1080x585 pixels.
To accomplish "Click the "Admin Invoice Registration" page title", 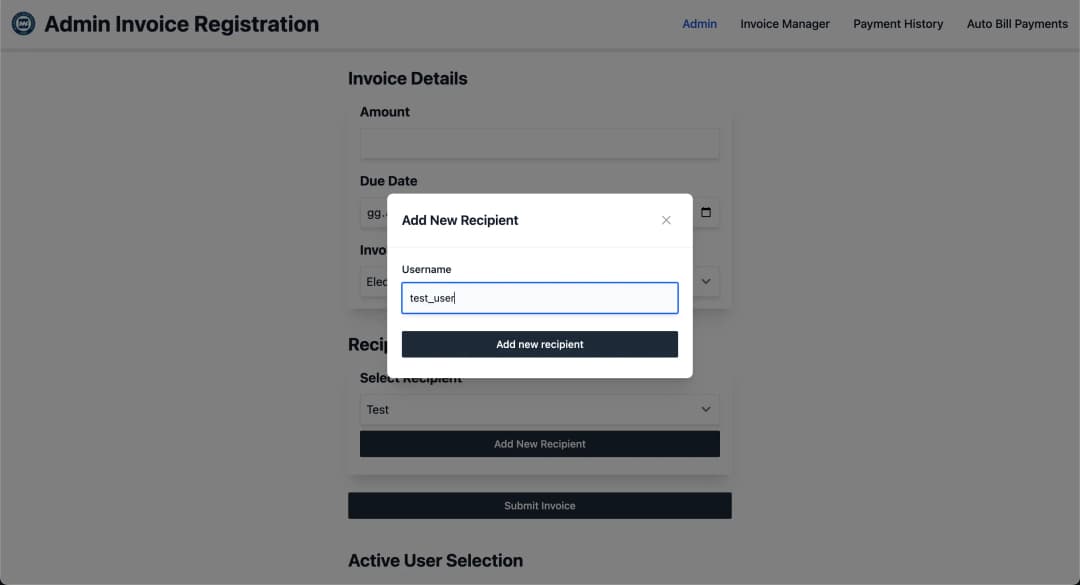I will click(x=181, y=24).
